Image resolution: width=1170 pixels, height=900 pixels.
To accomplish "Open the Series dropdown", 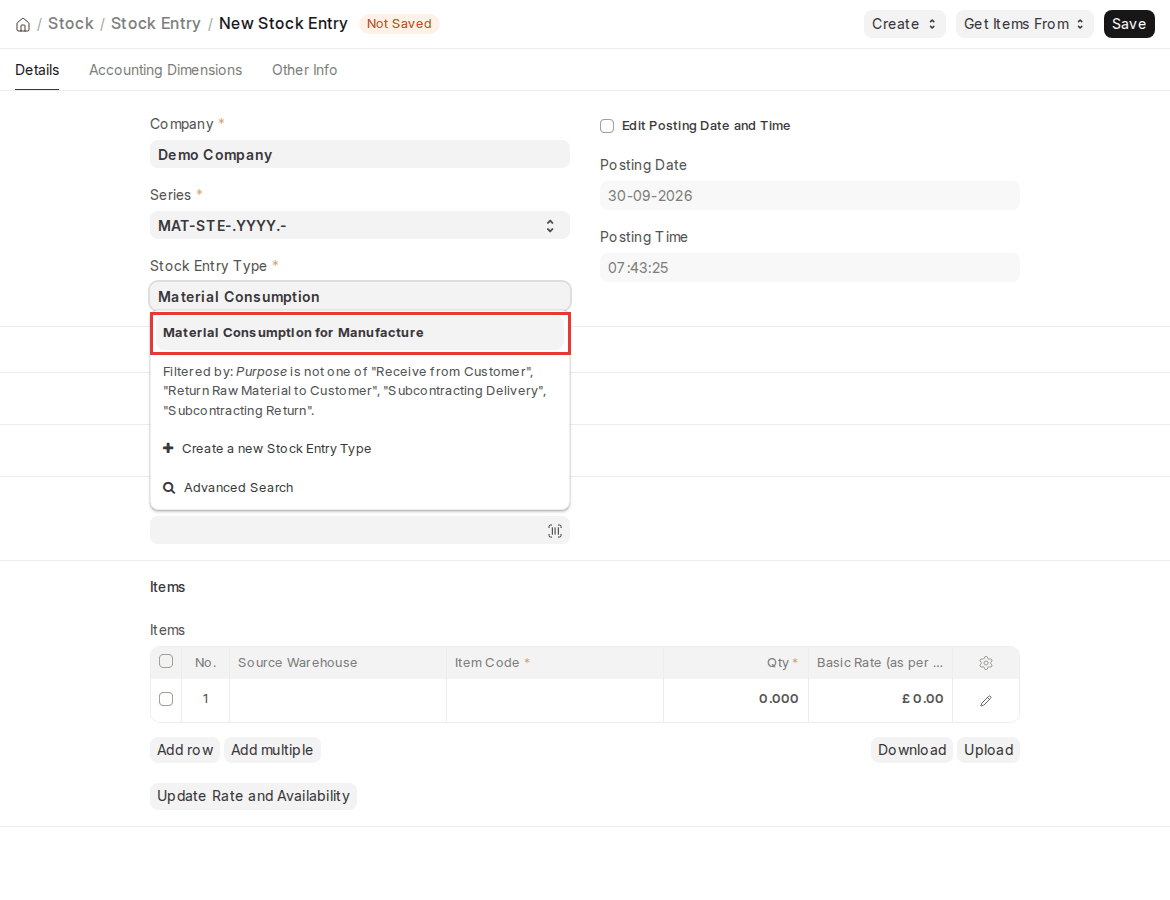I will (360, 225).
